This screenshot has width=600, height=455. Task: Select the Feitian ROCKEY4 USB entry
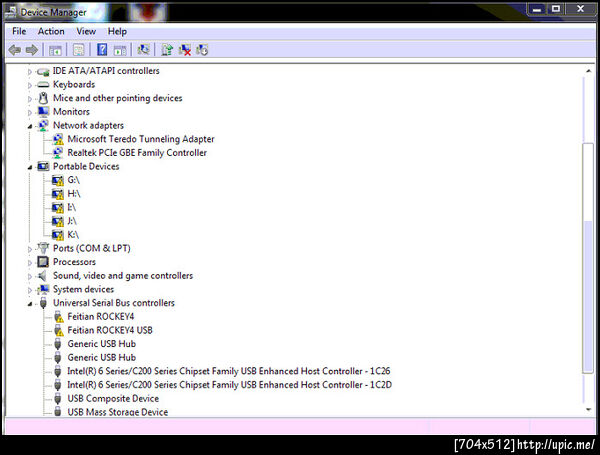click(x=110, y=330)
